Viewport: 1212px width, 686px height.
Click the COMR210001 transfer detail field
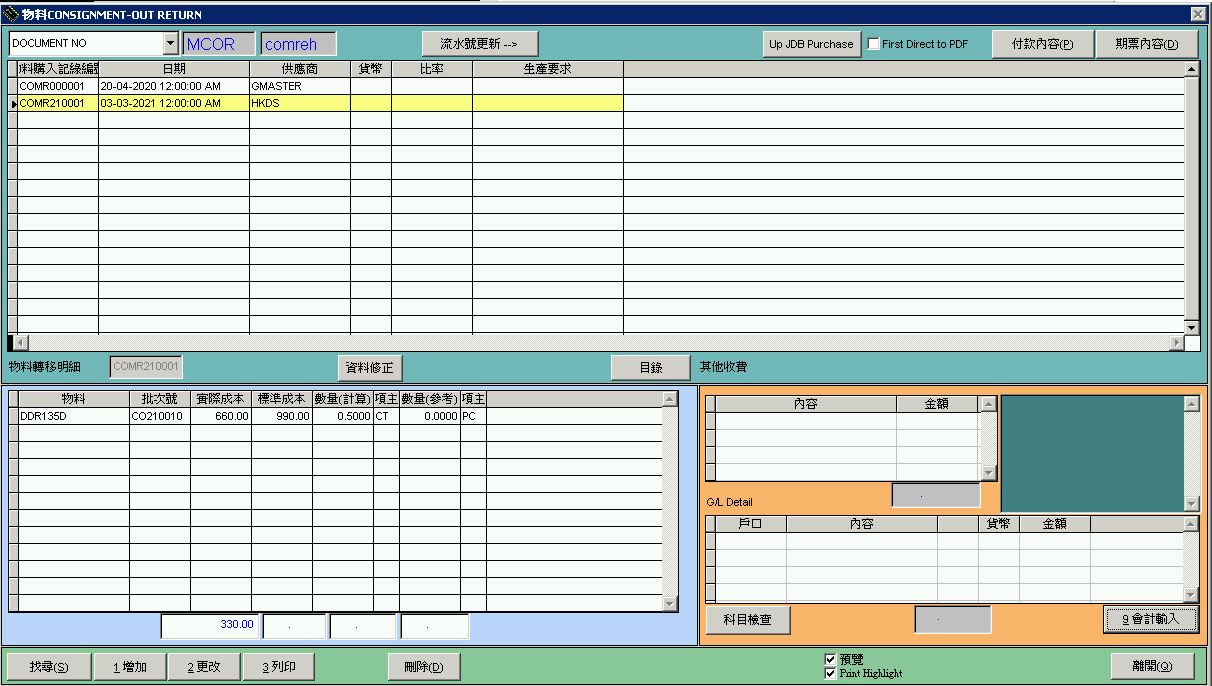coord(146,367)
